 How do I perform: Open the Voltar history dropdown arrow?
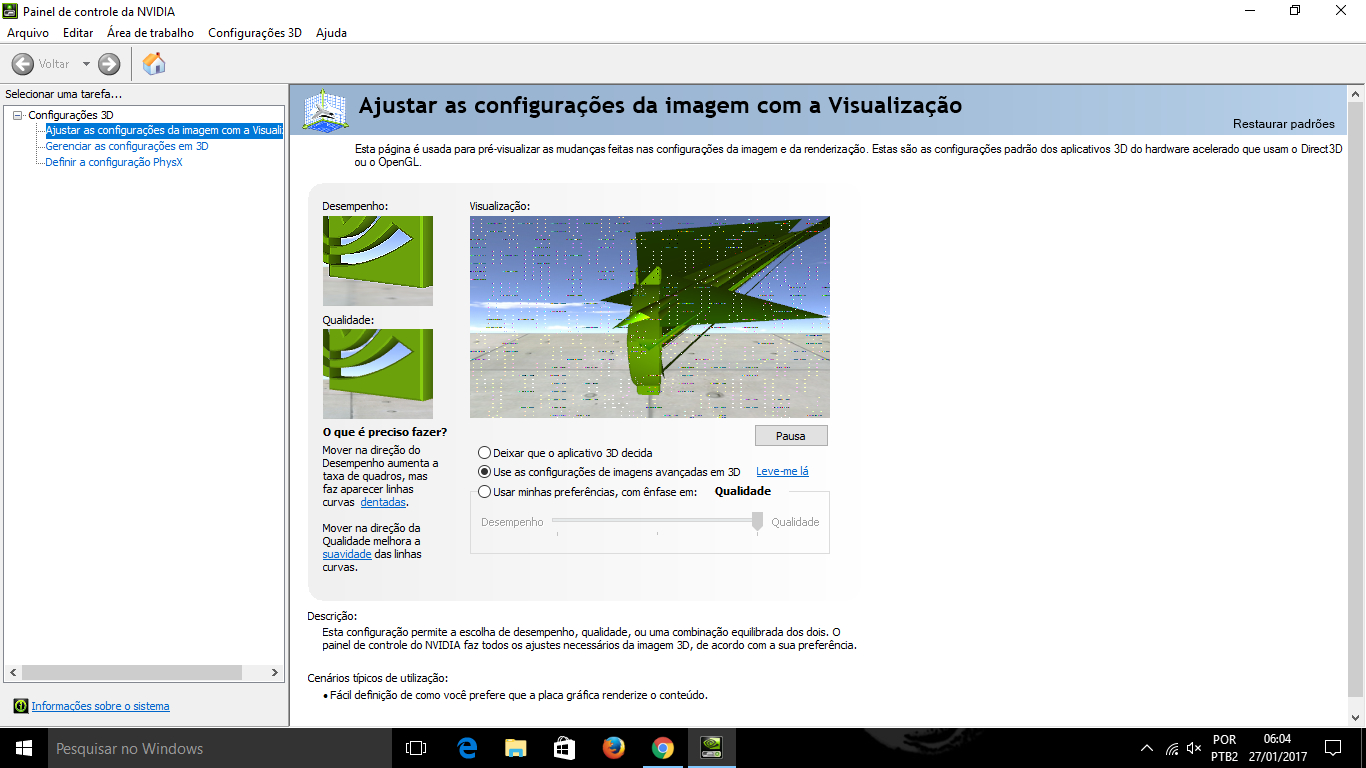click(x=86, y=64)
